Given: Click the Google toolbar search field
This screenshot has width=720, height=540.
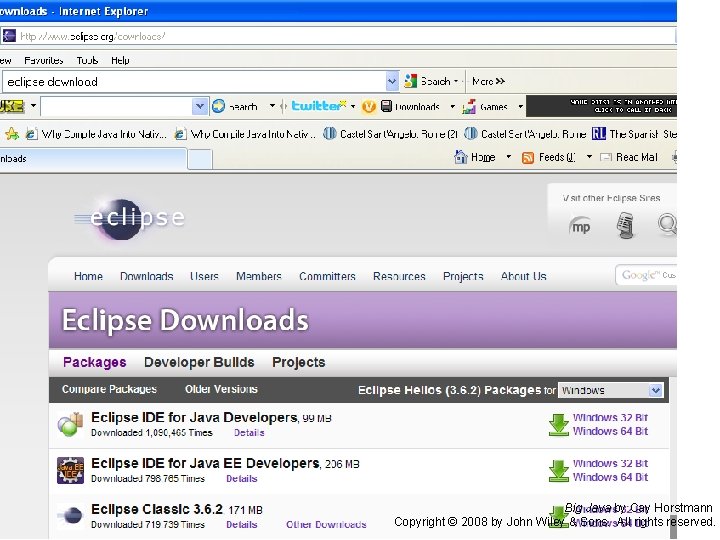Looking at the screenshot, I should pos(194,82).
